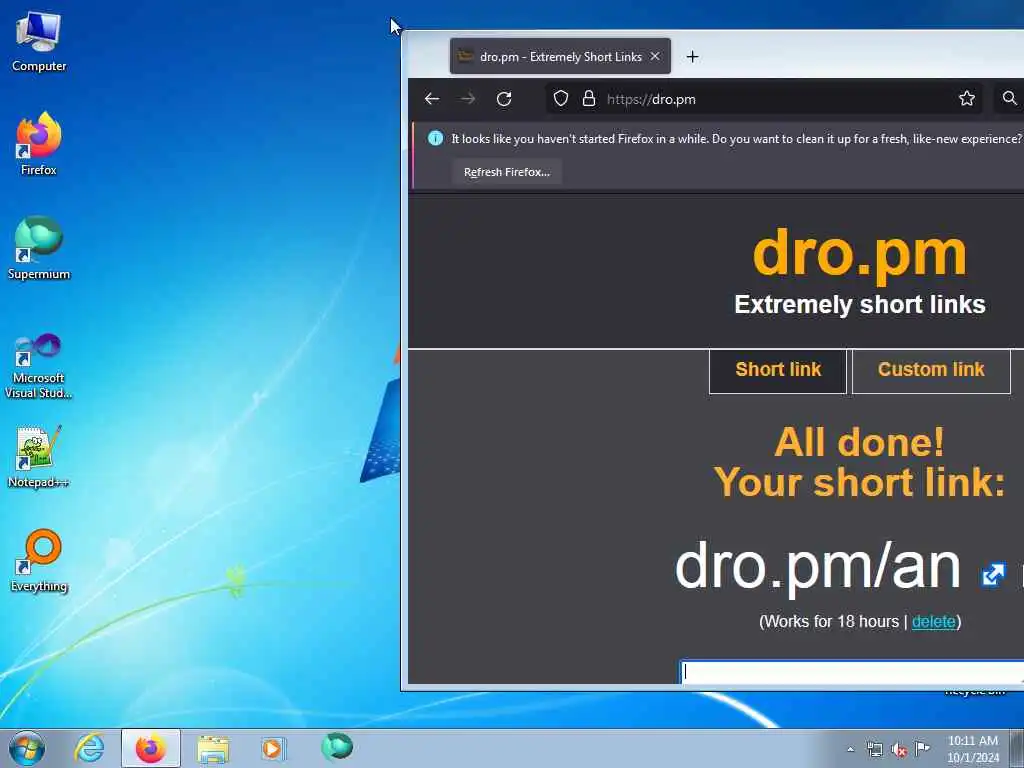
Task: Click the muted volume tray icon
Action: click(899, 750)
